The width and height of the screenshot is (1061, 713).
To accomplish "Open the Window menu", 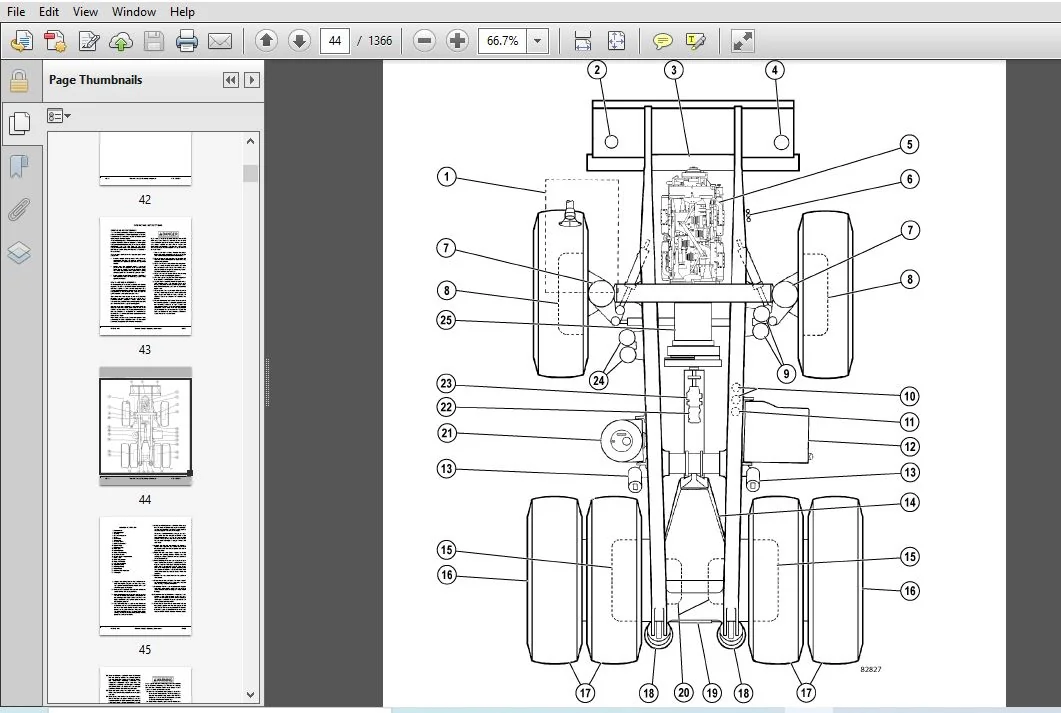I will [134, 12].
